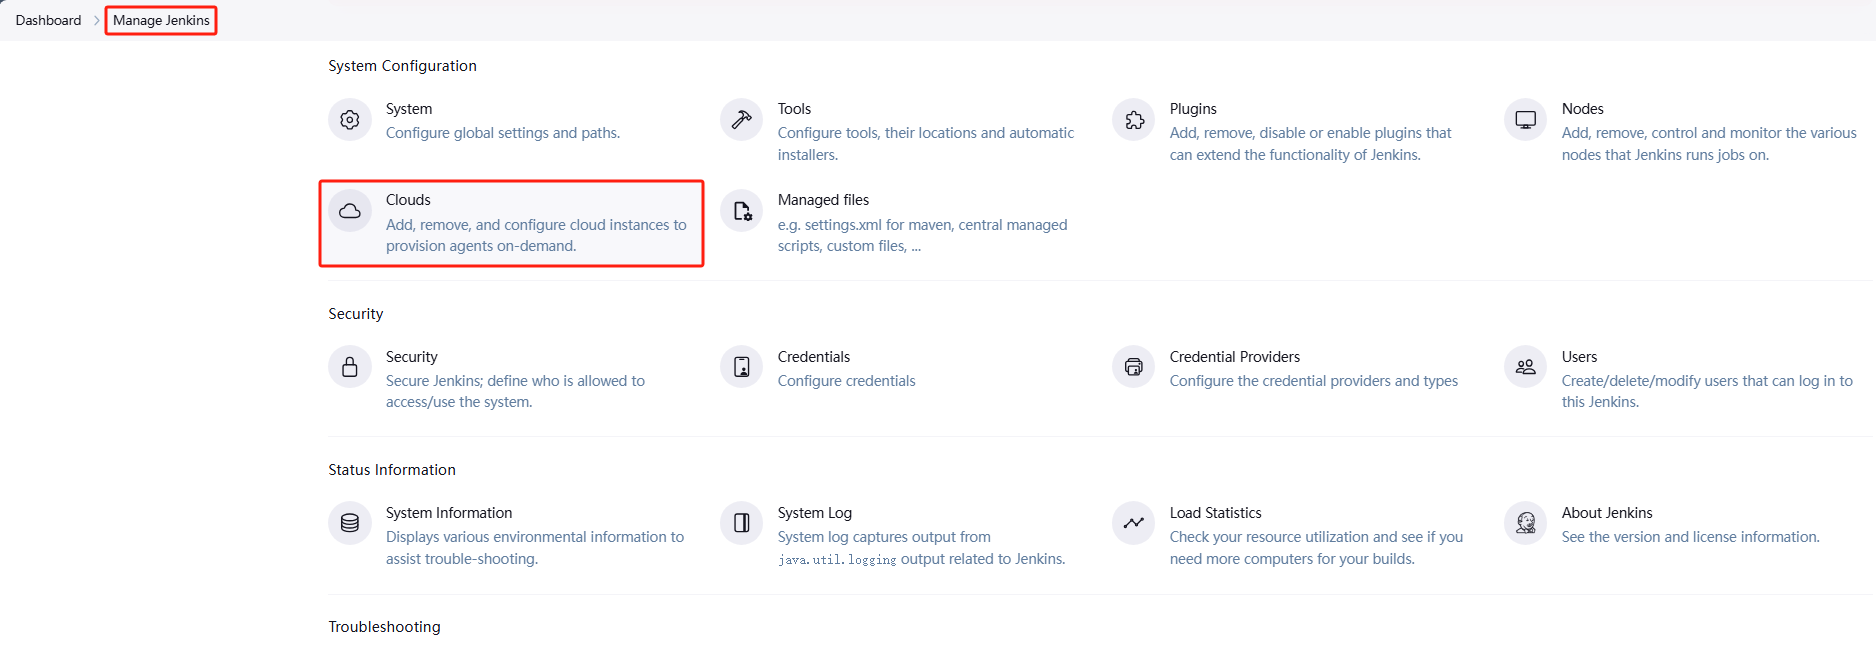Screen dimensions: 1876x650
Task: Open the System Information title link
Action: [x=449, y=513]
